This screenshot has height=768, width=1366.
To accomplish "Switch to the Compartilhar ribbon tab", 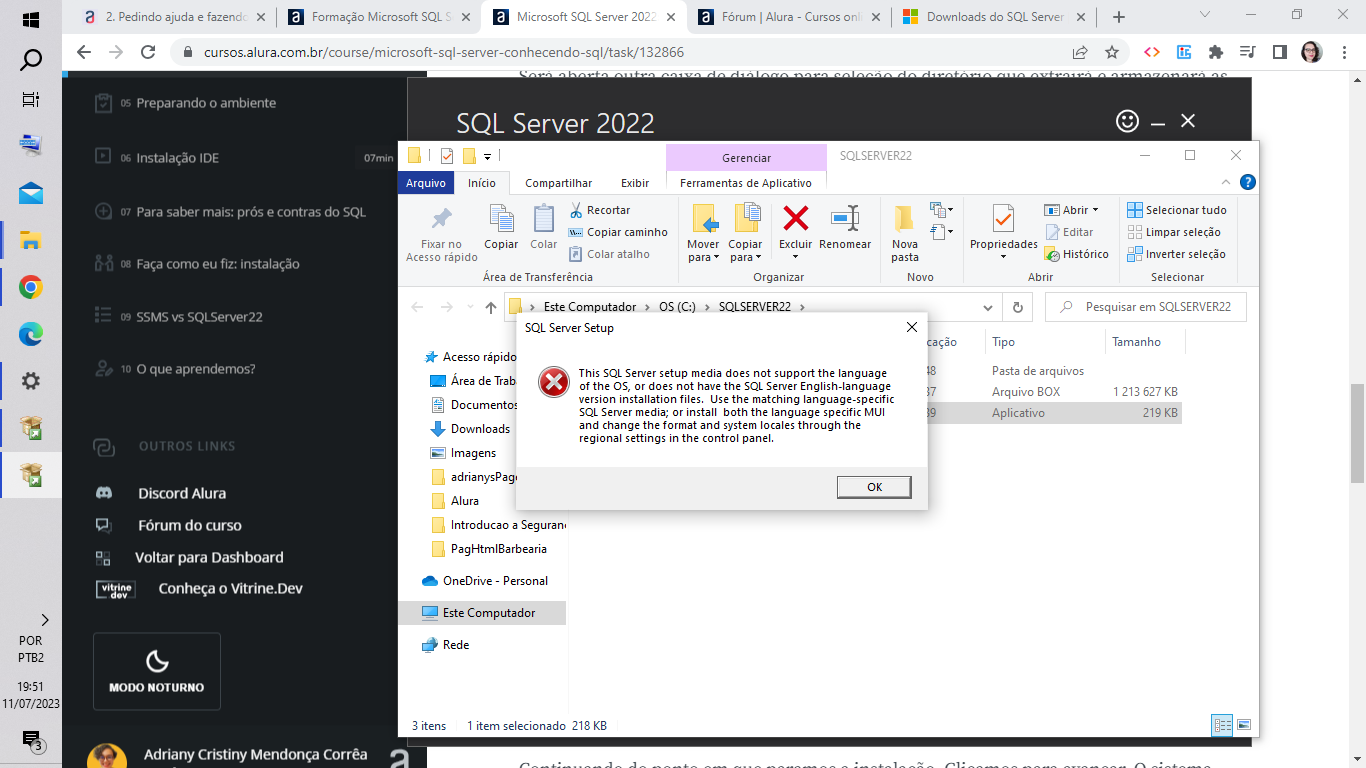I will point(558,183).
